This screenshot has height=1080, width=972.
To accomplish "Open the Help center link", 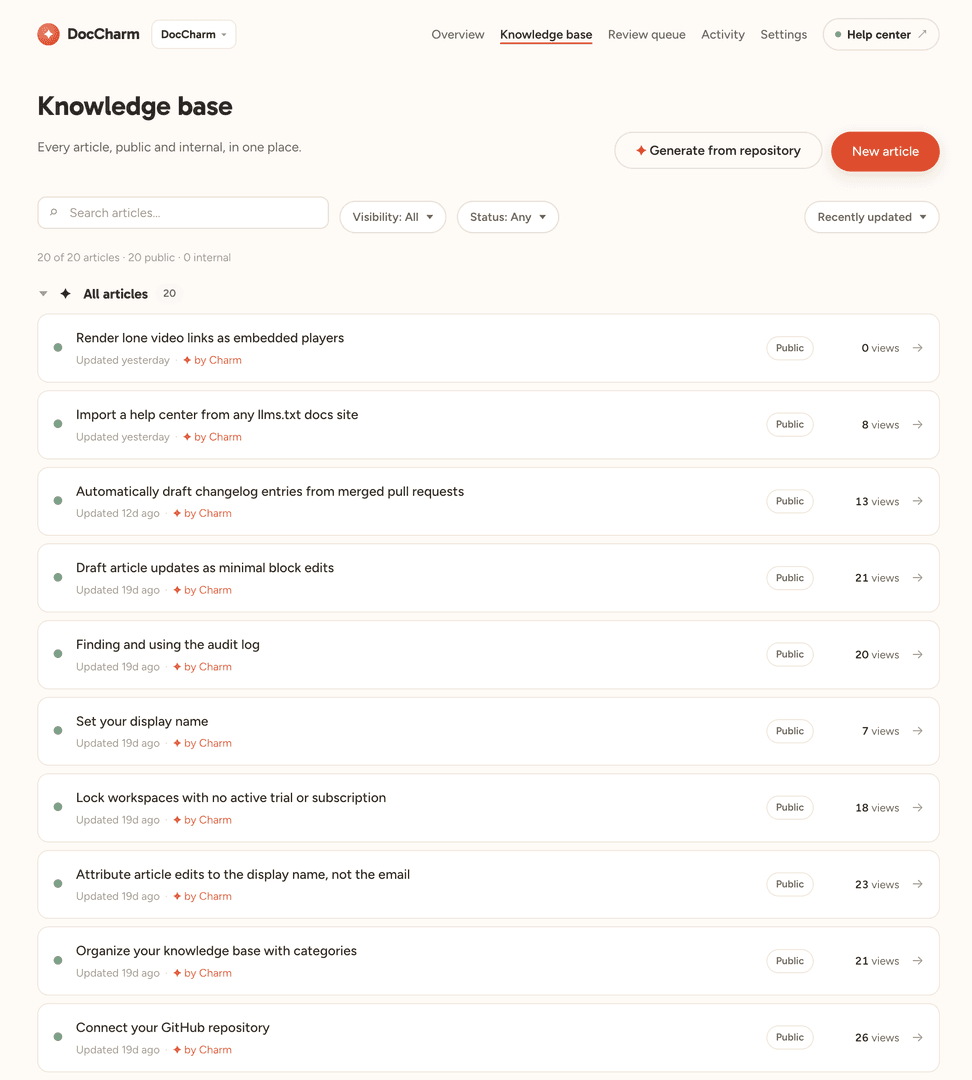I will pos(881,34).
